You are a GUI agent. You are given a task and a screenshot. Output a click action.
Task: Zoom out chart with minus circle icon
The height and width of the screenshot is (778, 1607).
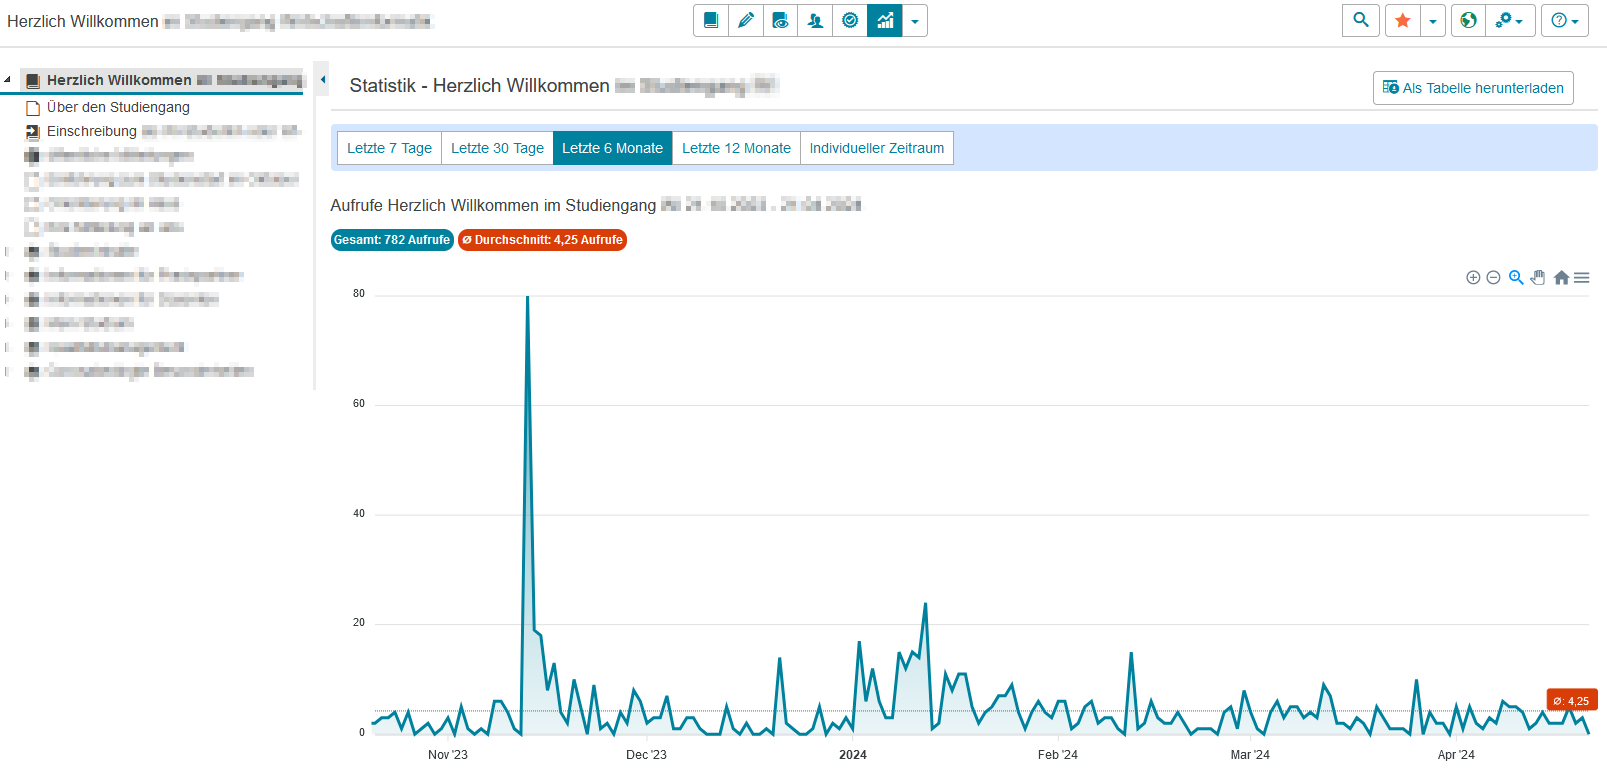pos(1493,278)
